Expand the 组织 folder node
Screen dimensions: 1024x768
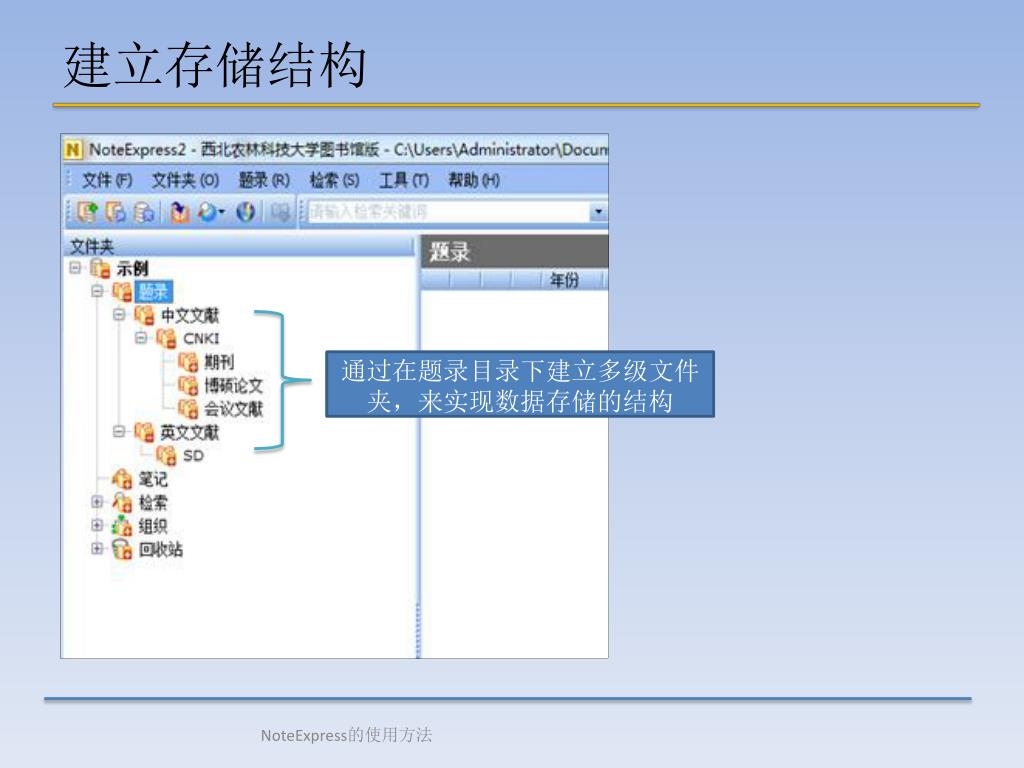97,525
